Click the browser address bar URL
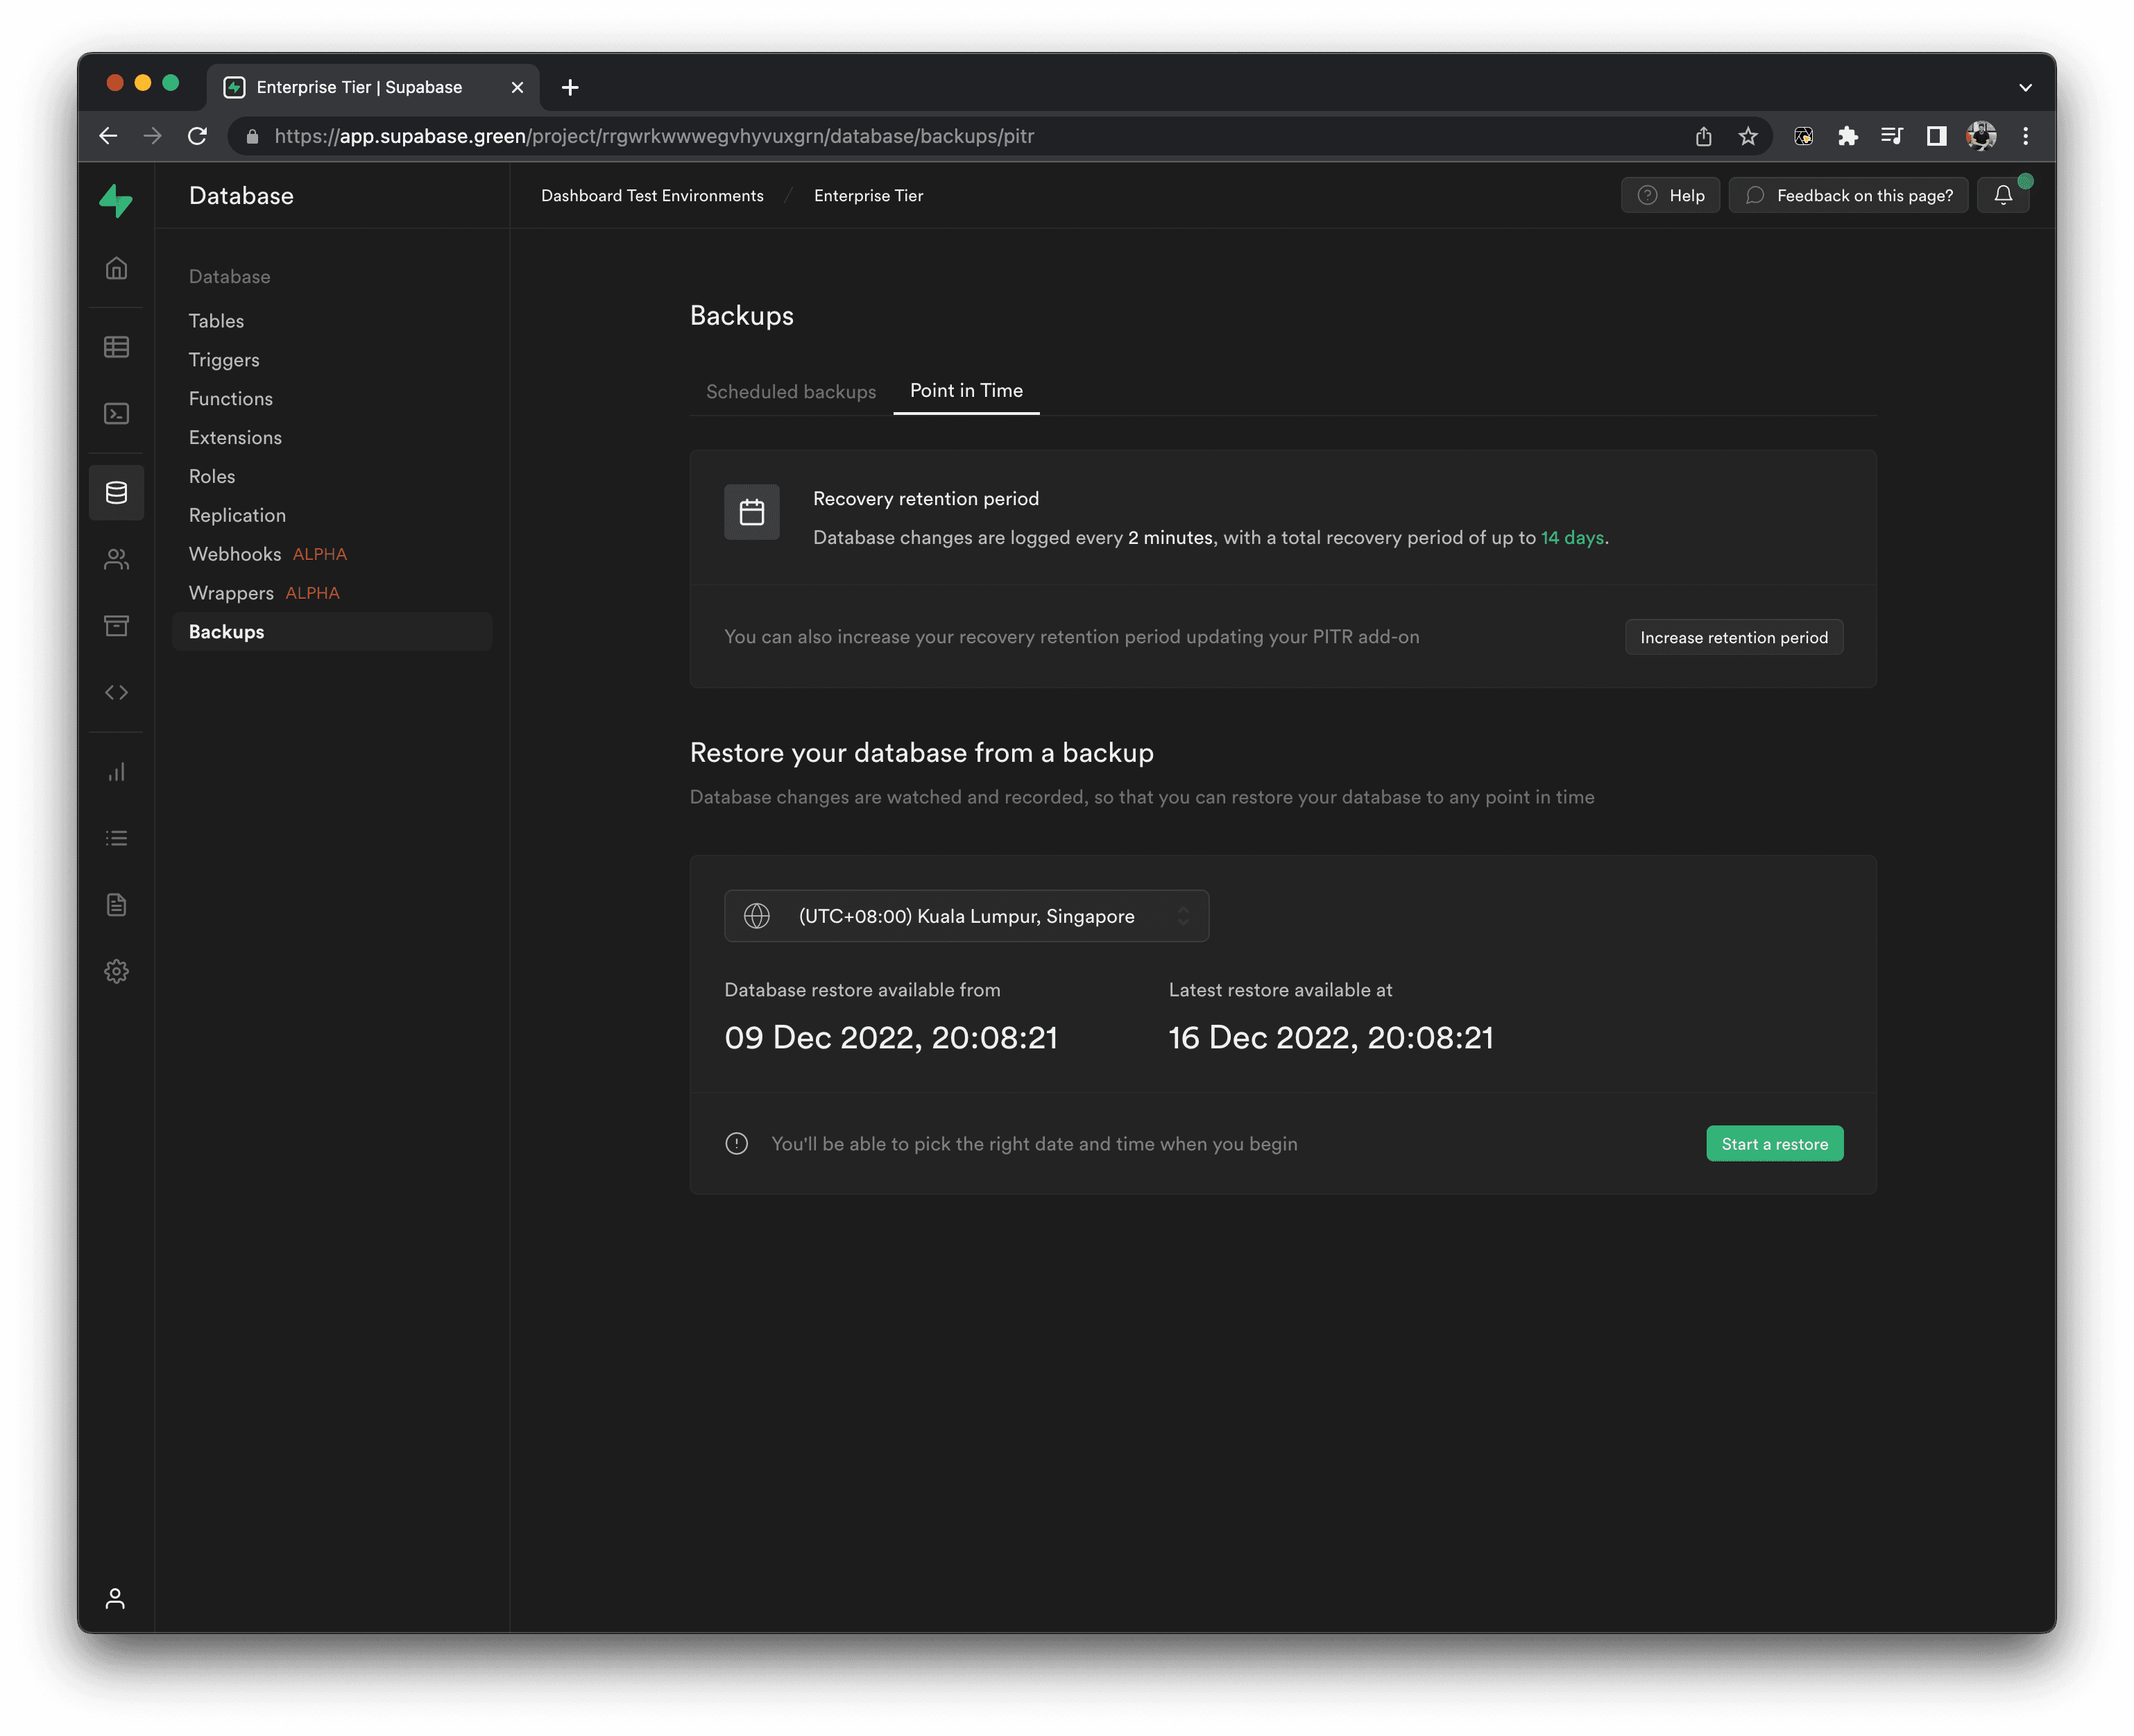2134x1736 pixels. (654, 136)
